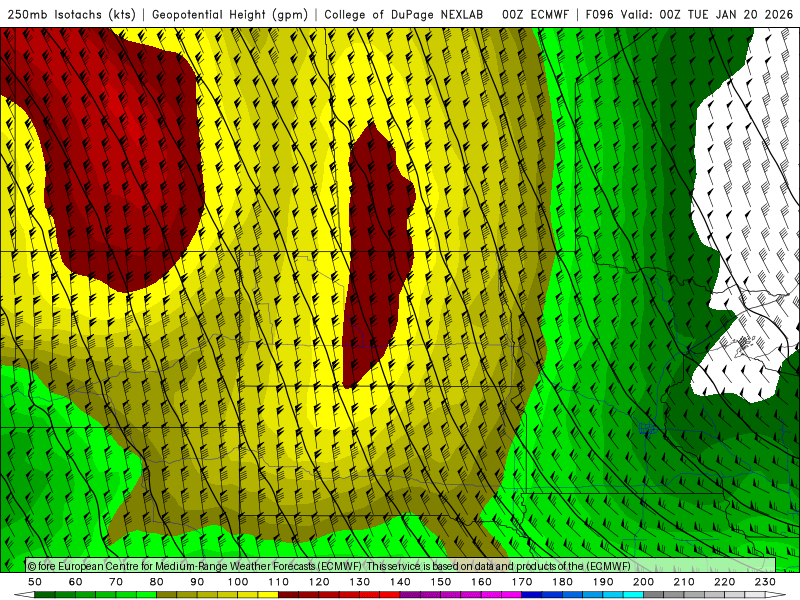The width and height of the screenshot is (800, 600).
Task: Click the "230" legend scale label
Action: (765, 582)
